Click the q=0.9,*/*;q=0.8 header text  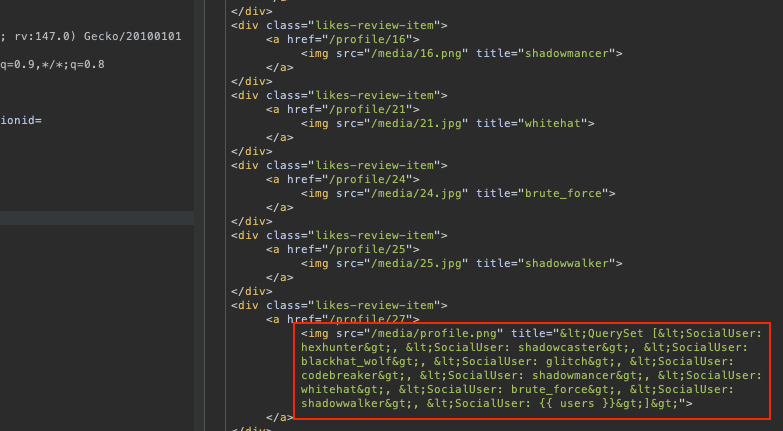point(52,65)
